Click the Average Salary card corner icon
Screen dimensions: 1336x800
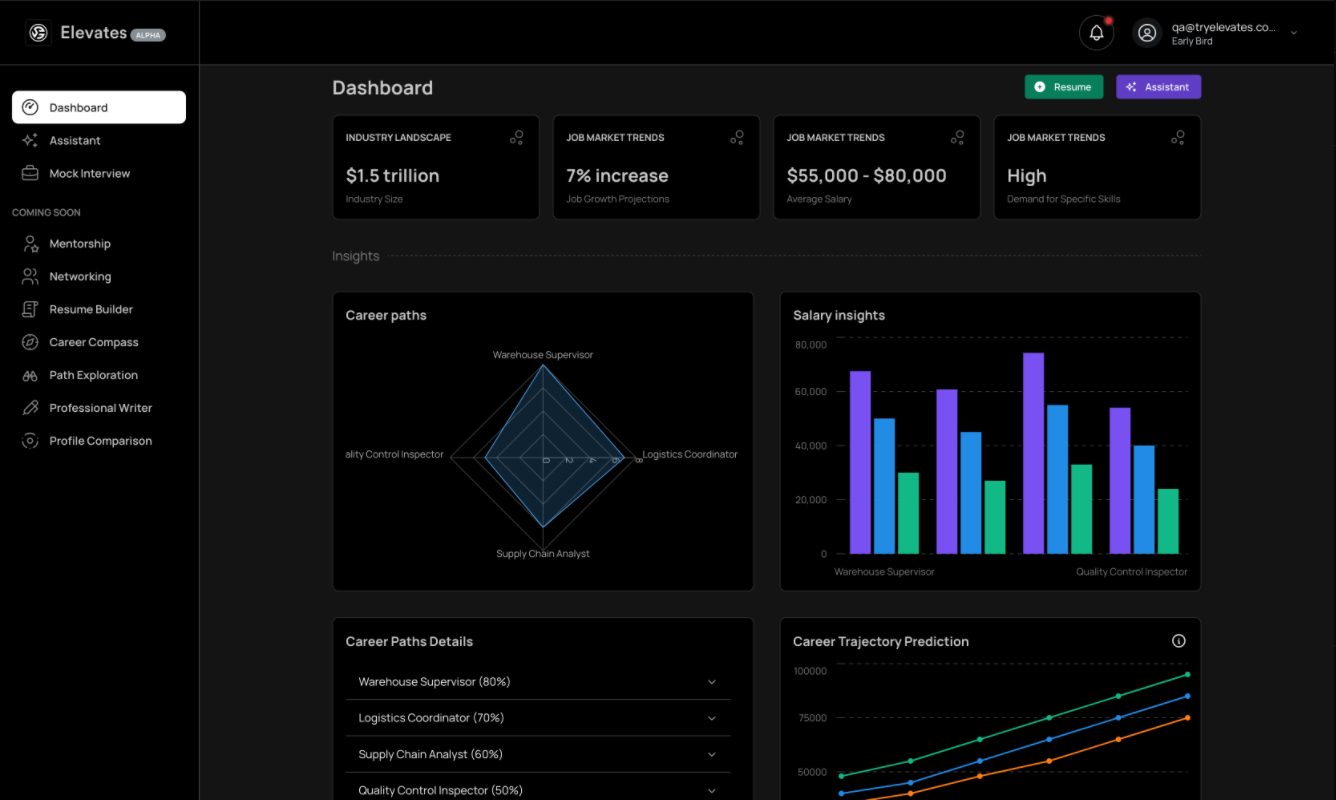coord(957,138)
